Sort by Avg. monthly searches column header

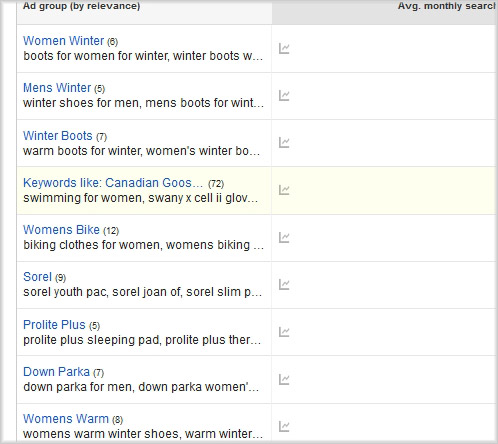tap(447, 6)
